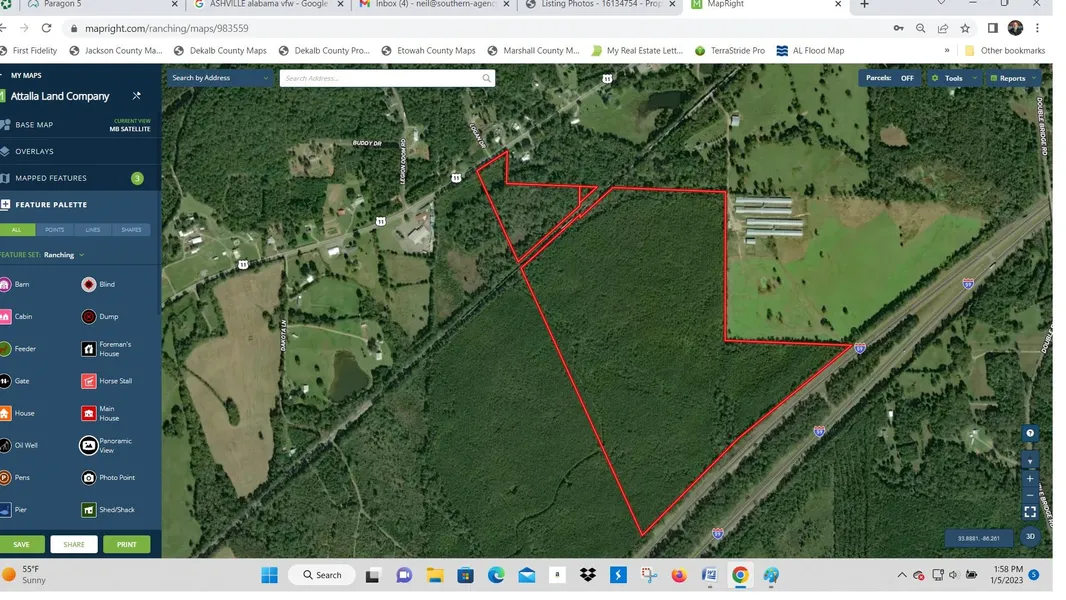The image size is (1066, 600).
Task: Click the map help question icon
Action: 1030,434
